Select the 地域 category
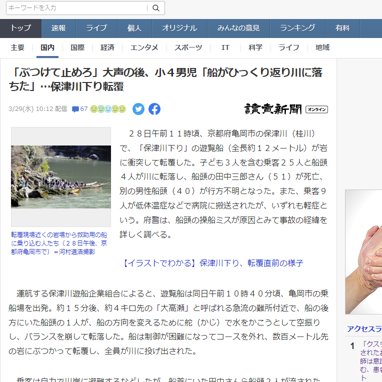The image size is (382, 382). pos(322,48)
